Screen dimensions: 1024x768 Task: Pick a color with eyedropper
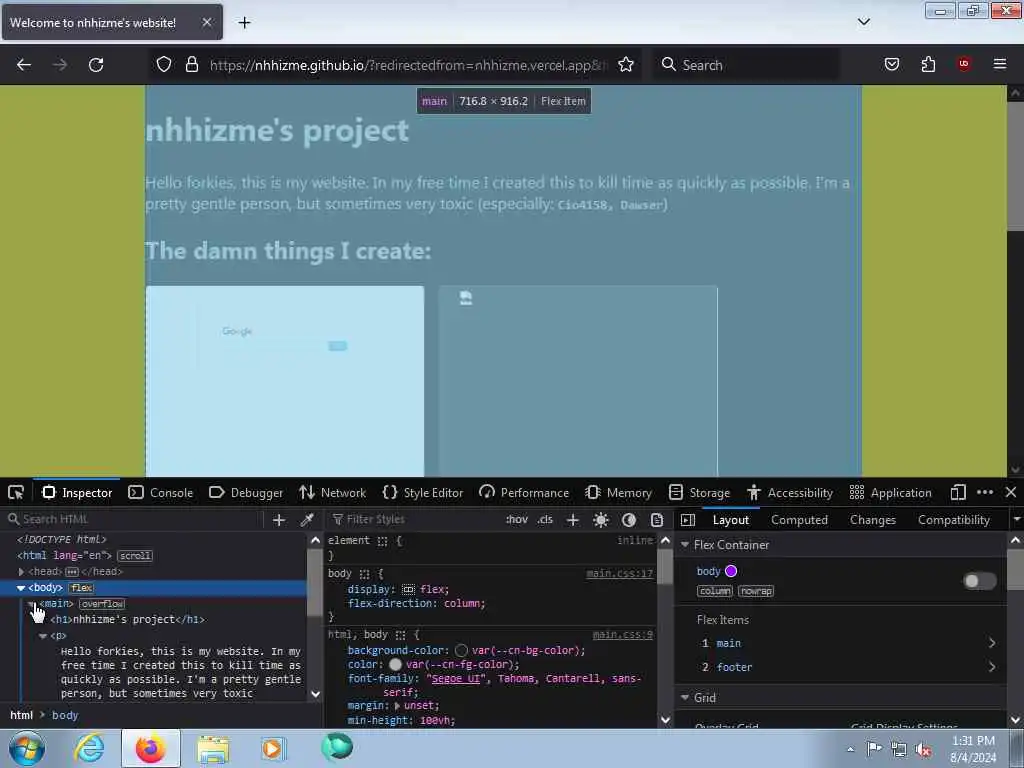point(306,520)
